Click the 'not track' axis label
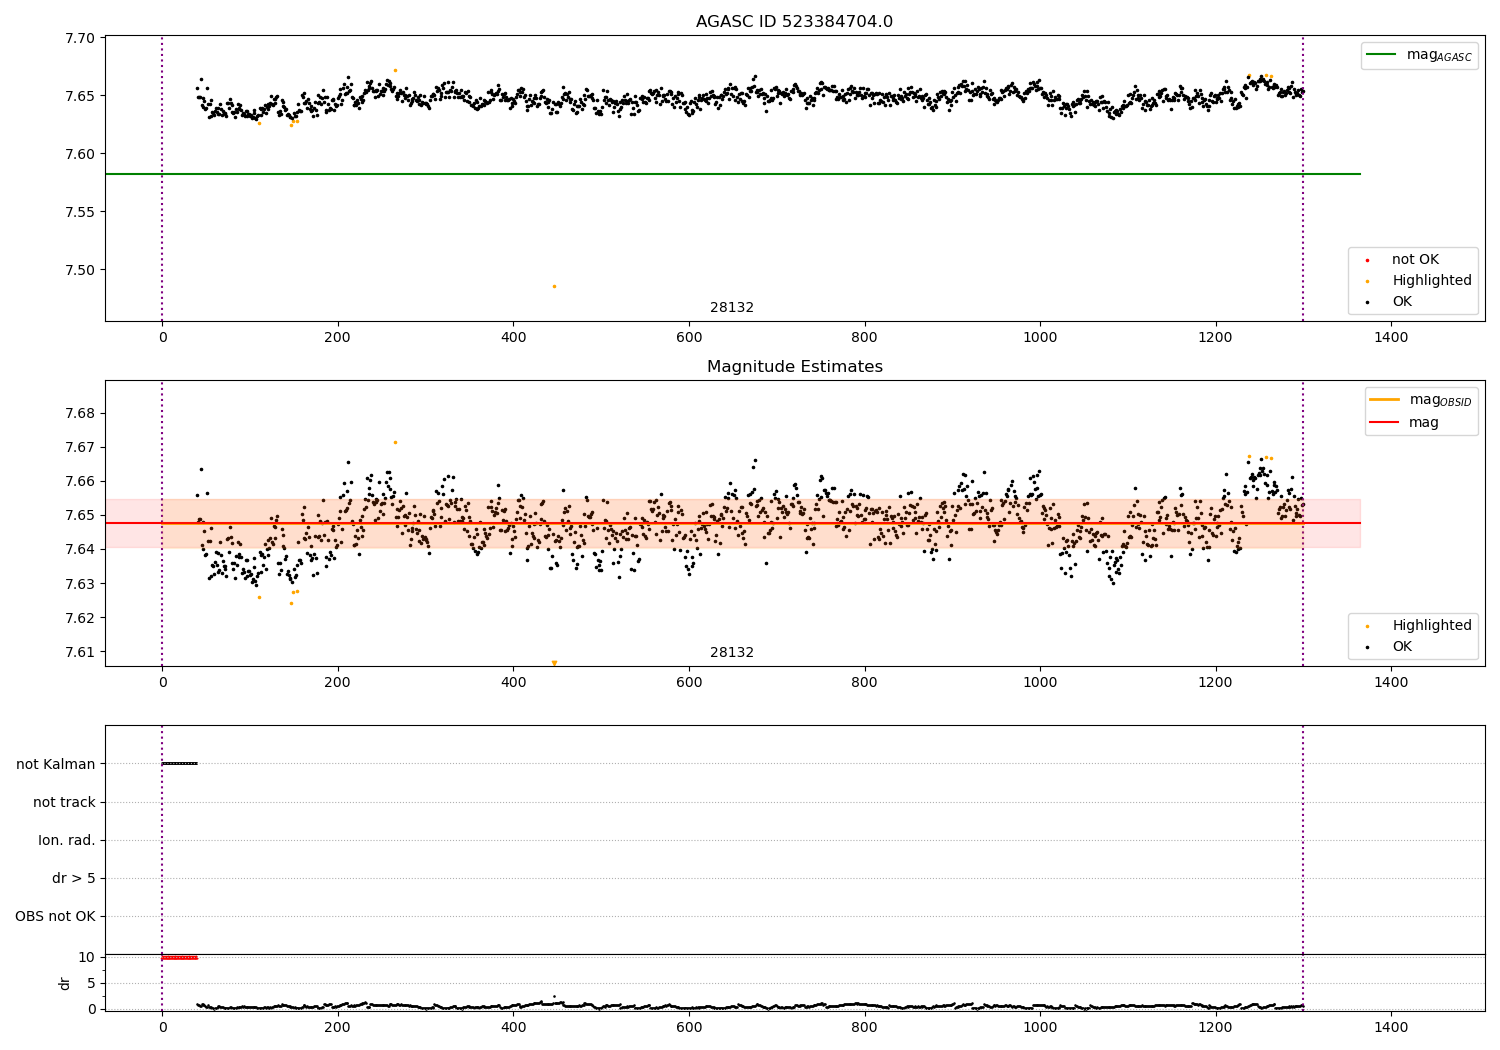The height and width of the screenshot is (1050, 1500). coord(64,802)
